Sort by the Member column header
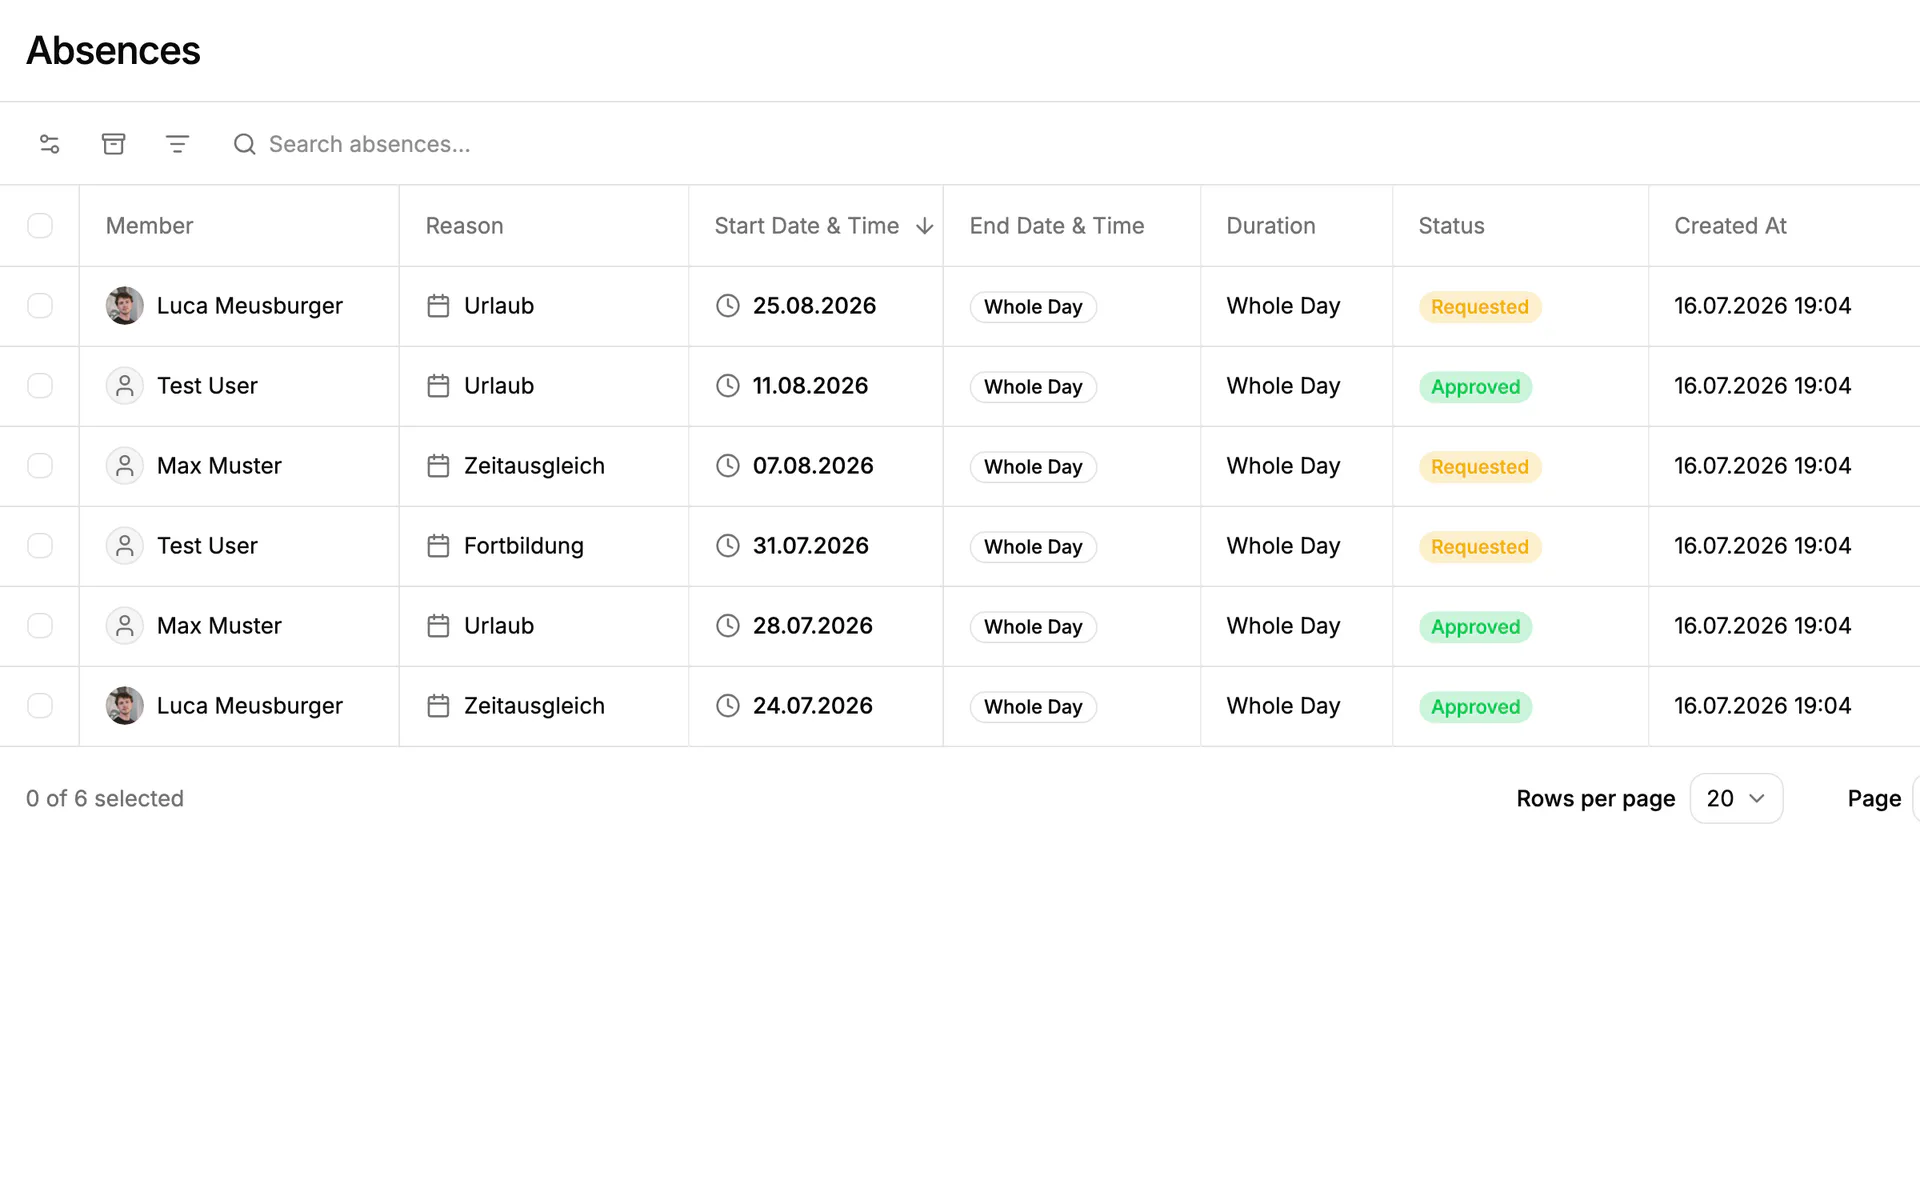Viewport: 1920px width, 1200px height. [x=149, y=226]
